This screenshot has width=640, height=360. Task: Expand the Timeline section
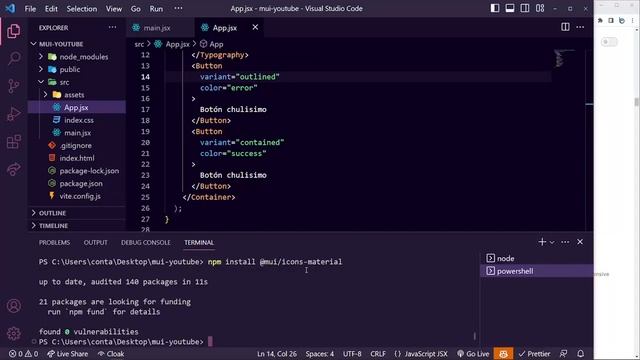pyautogui.click(x=77, y=225)
